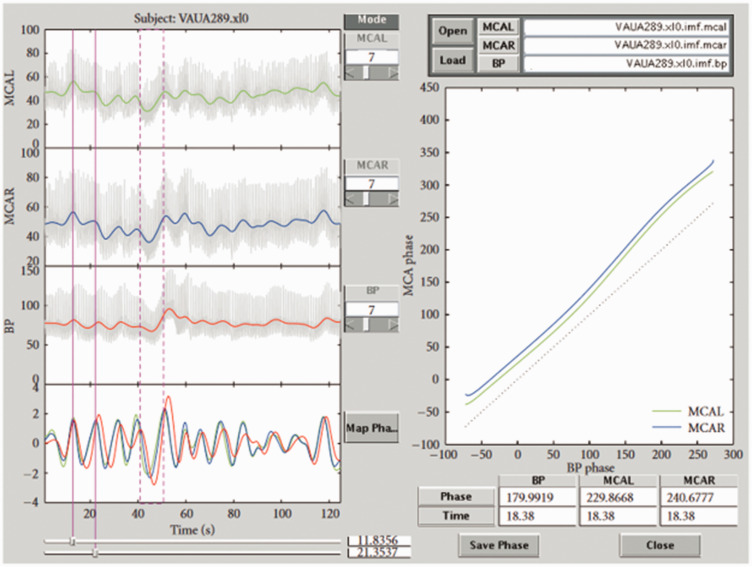This screenshot has width=752, height=567.
Task: Click the Map Phase button
Action: click(372, 427)
